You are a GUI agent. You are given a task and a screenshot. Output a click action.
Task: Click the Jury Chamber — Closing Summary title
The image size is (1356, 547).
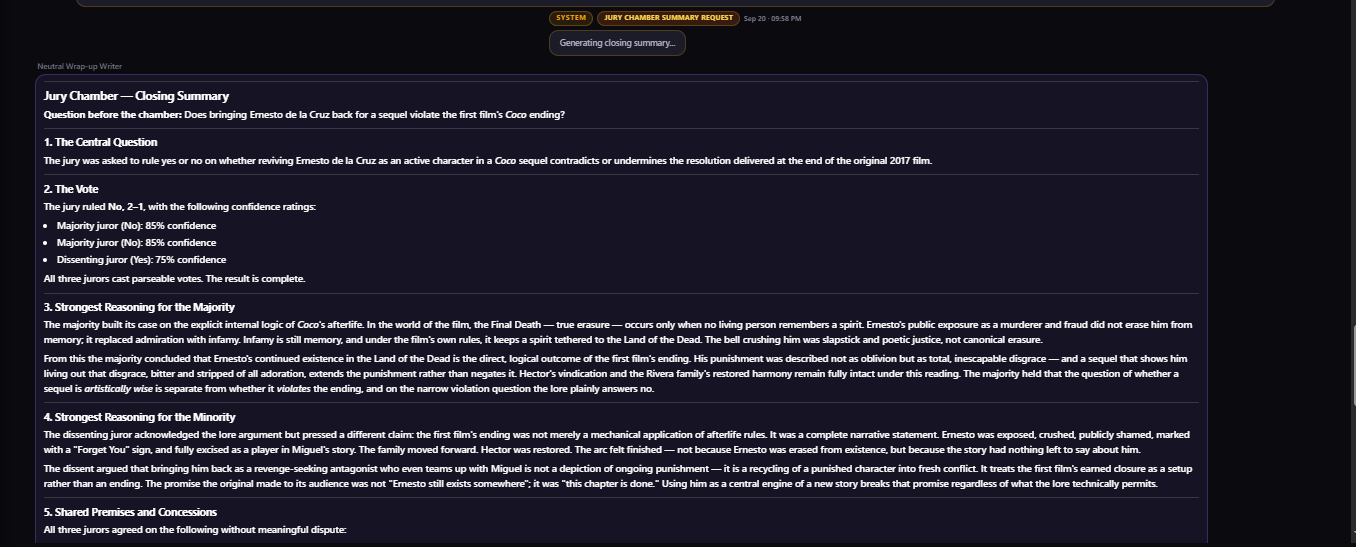click(137, 96)
